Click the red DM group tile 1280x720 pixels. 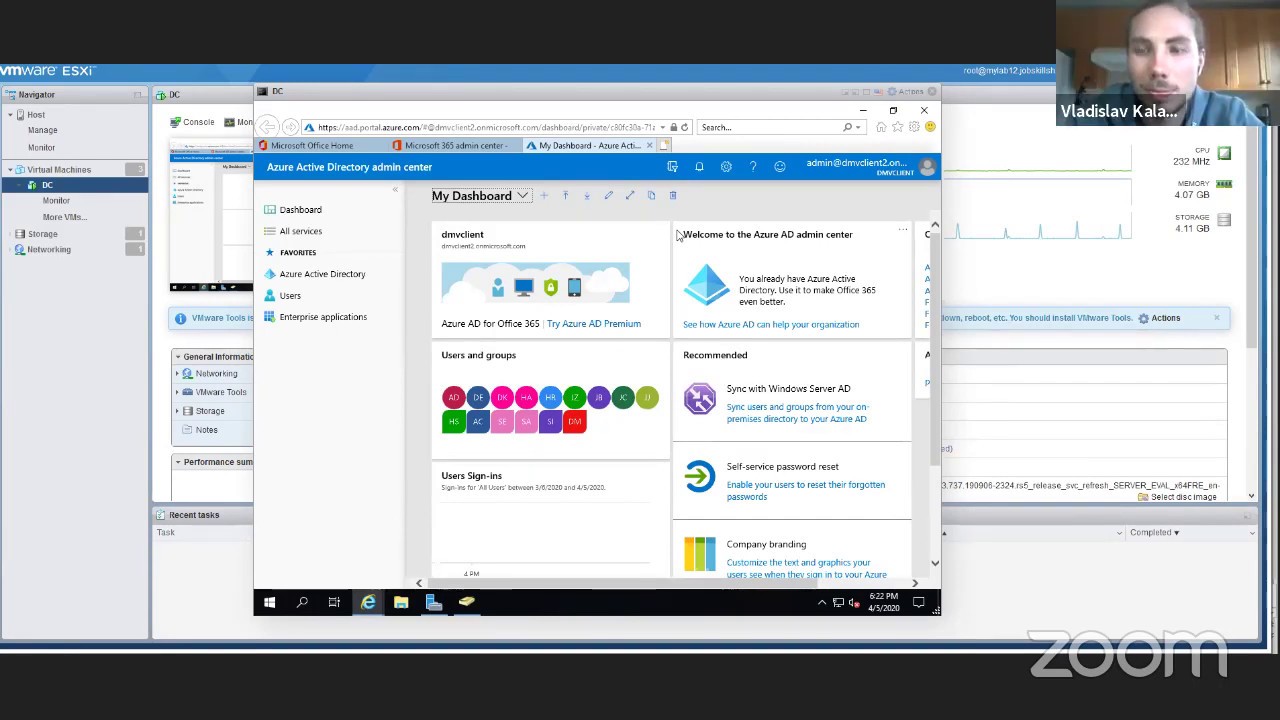click(x=574, y=422)
